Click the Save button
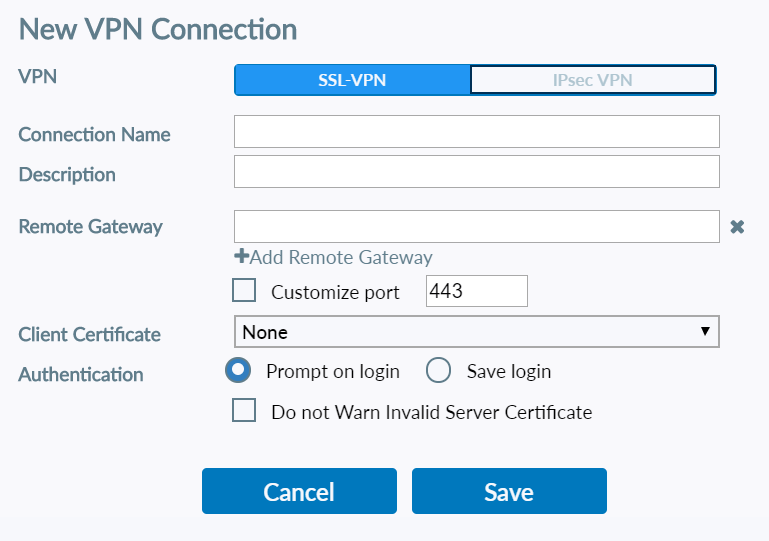Screen dimensions: 769x541 pos(509,491)
